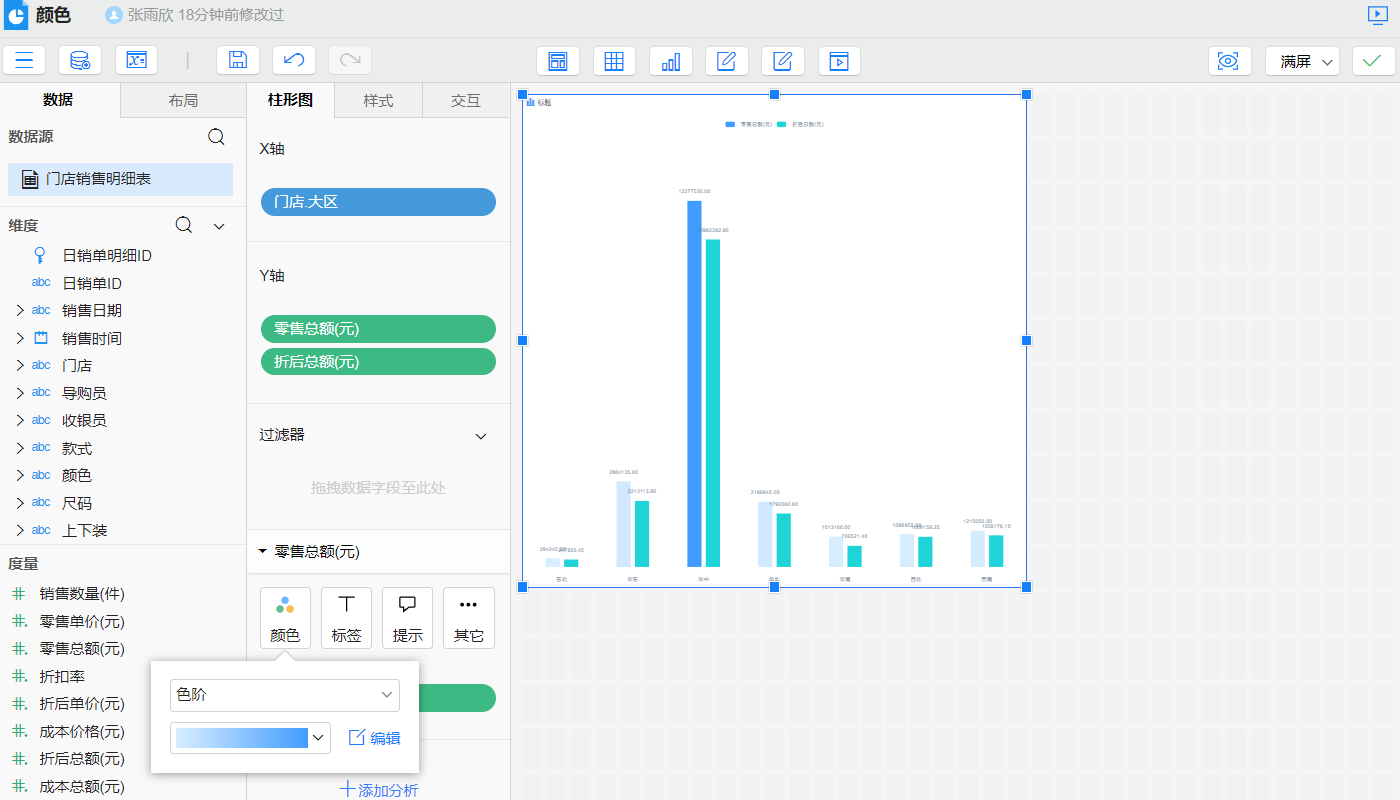Select the 日销单ID dimension

pyautogui.click(x=92, y=283)
